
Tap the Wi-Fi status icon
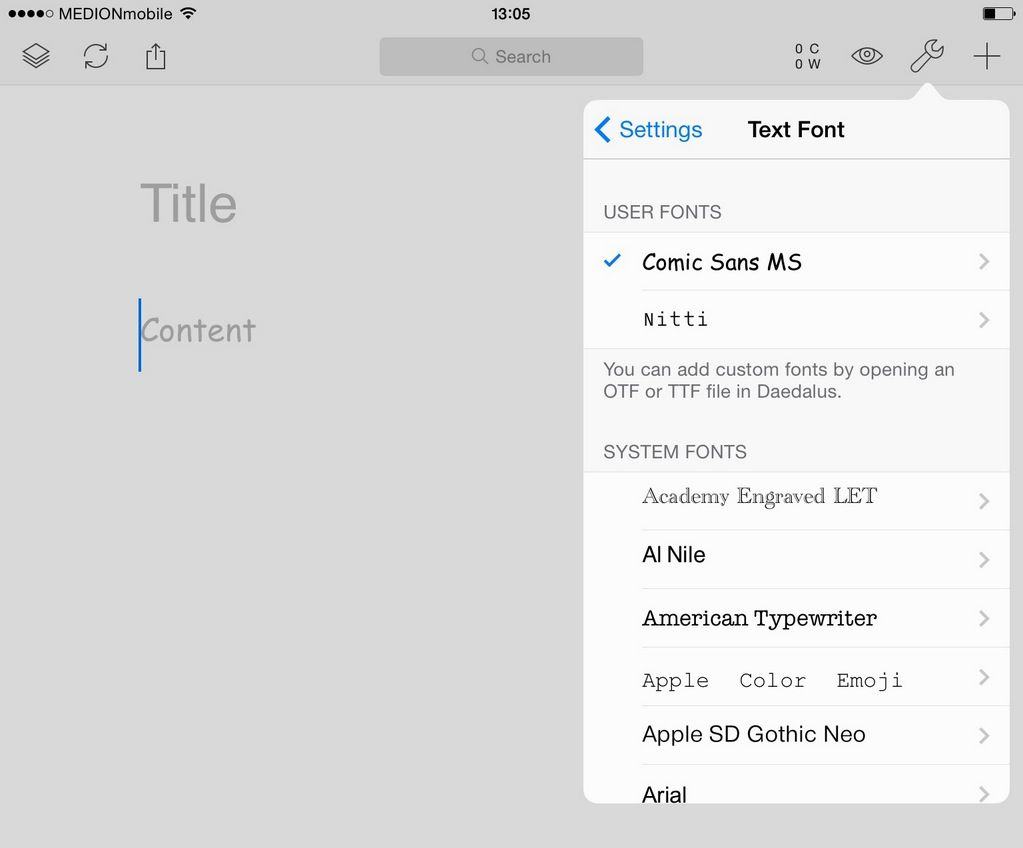click(x=188, y=14)
